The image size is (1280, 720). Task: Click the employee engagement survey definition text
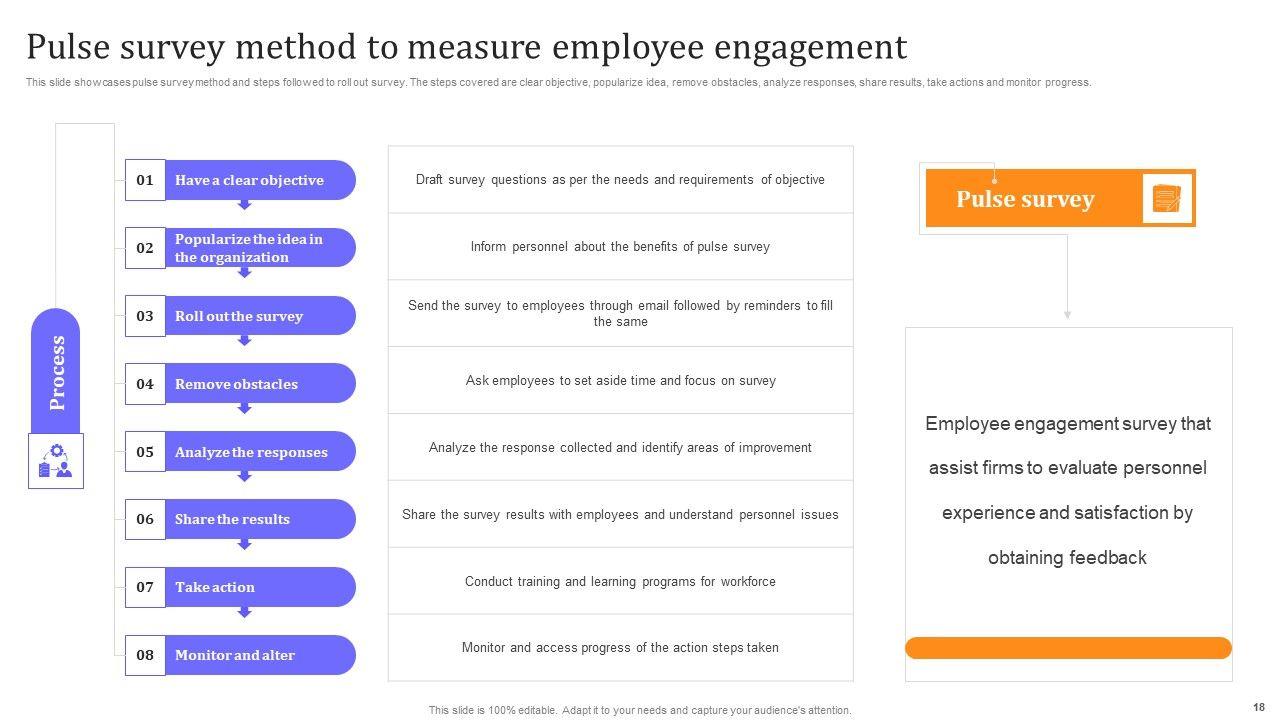(1068, 490)
